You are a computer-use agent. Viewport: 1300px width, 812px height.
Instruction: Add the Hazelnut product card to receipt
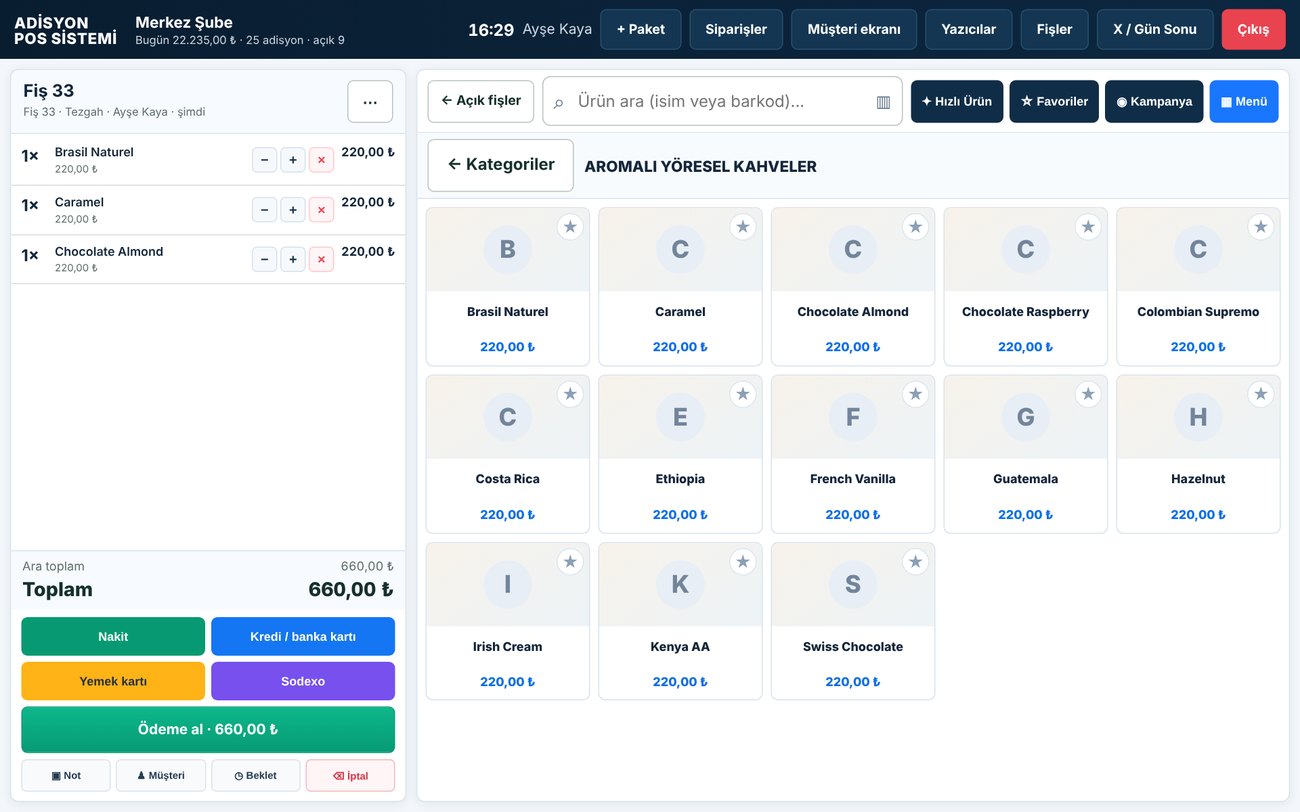tap(1198, 454)
